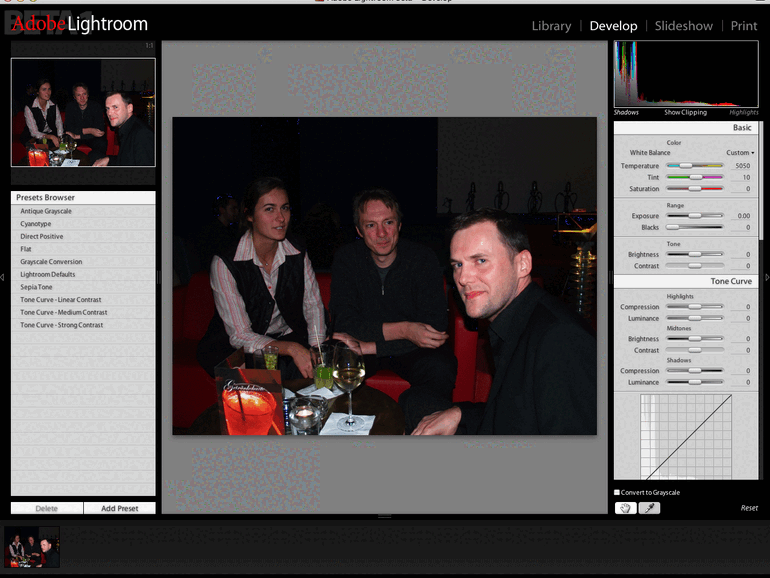The width and height of the screenshot is (770, 578).
Task: Click the navigator preview image
Action: [83, 112]
